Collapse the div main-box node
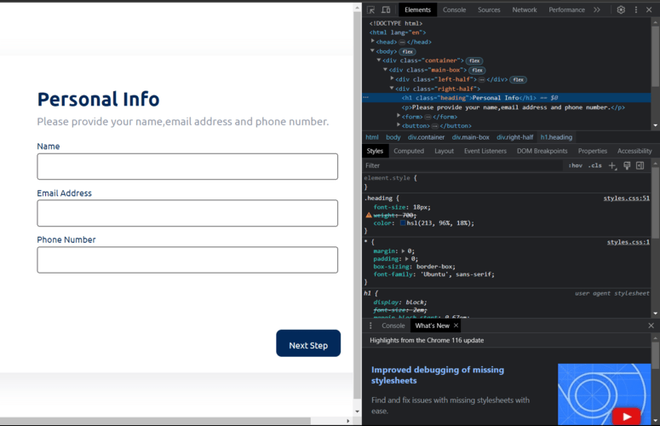 [385, 69]
